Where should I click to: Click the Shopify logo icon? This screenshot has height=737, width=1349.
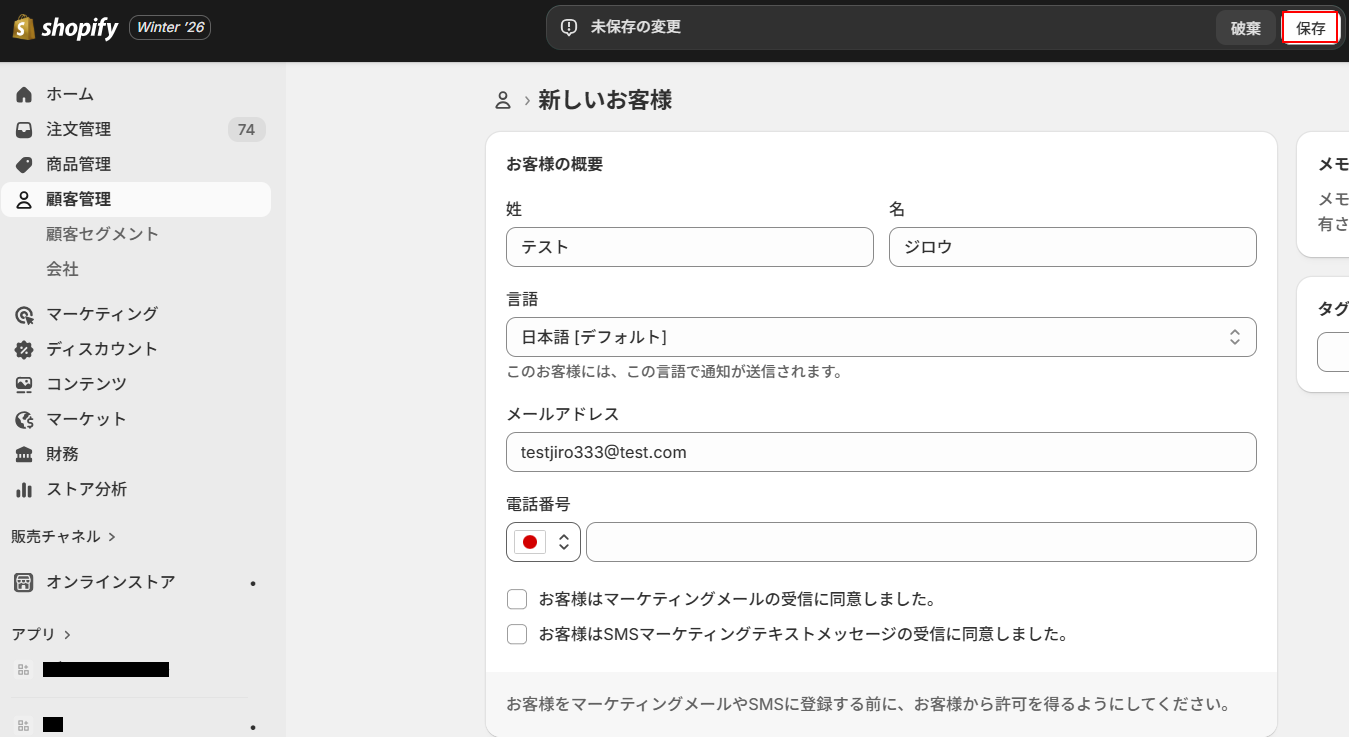(24, 27)
